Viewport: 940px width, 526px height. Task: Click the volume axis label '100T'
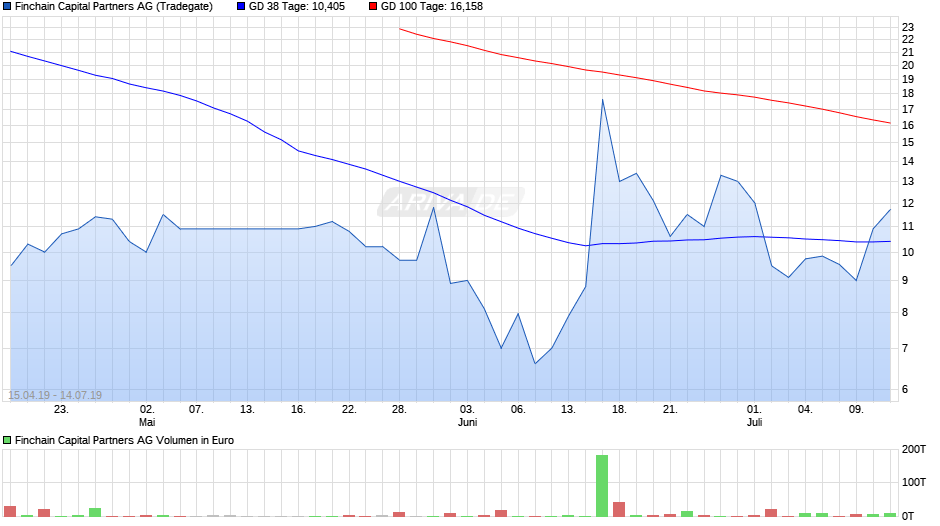914,482
